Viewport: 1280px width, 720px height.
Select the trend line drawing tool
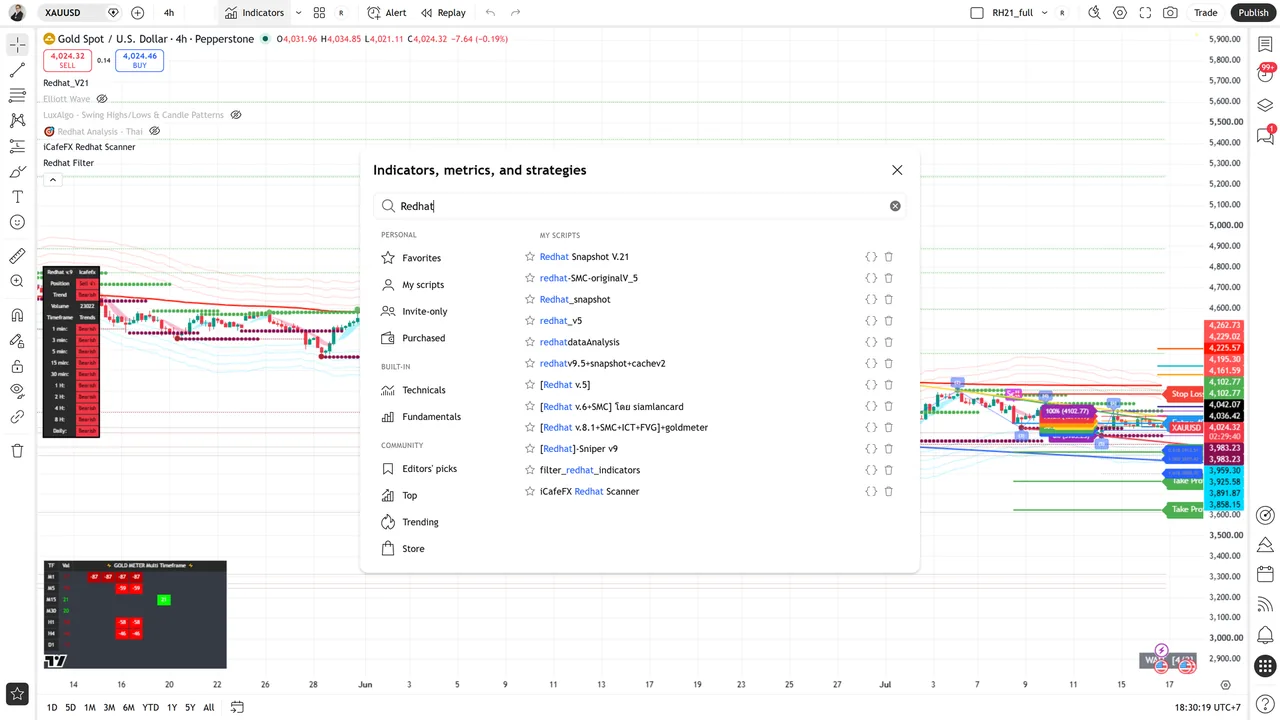(17, 70)
